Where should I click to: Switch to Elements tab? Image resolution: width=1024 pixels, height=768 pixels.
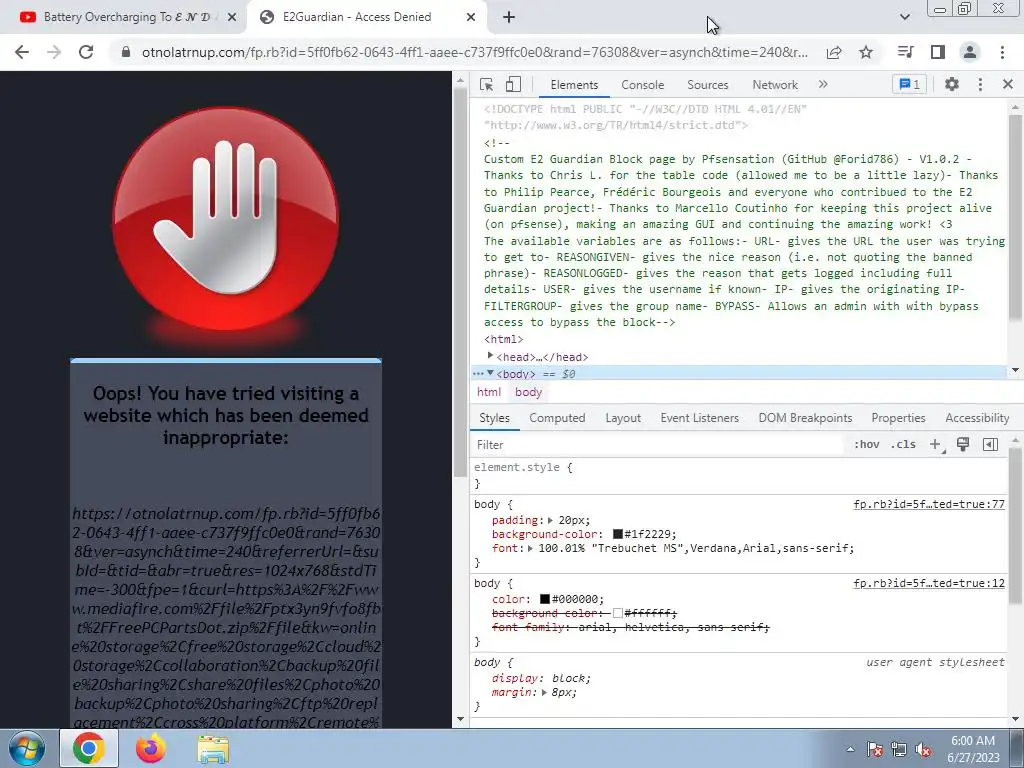tap(574, 85)
